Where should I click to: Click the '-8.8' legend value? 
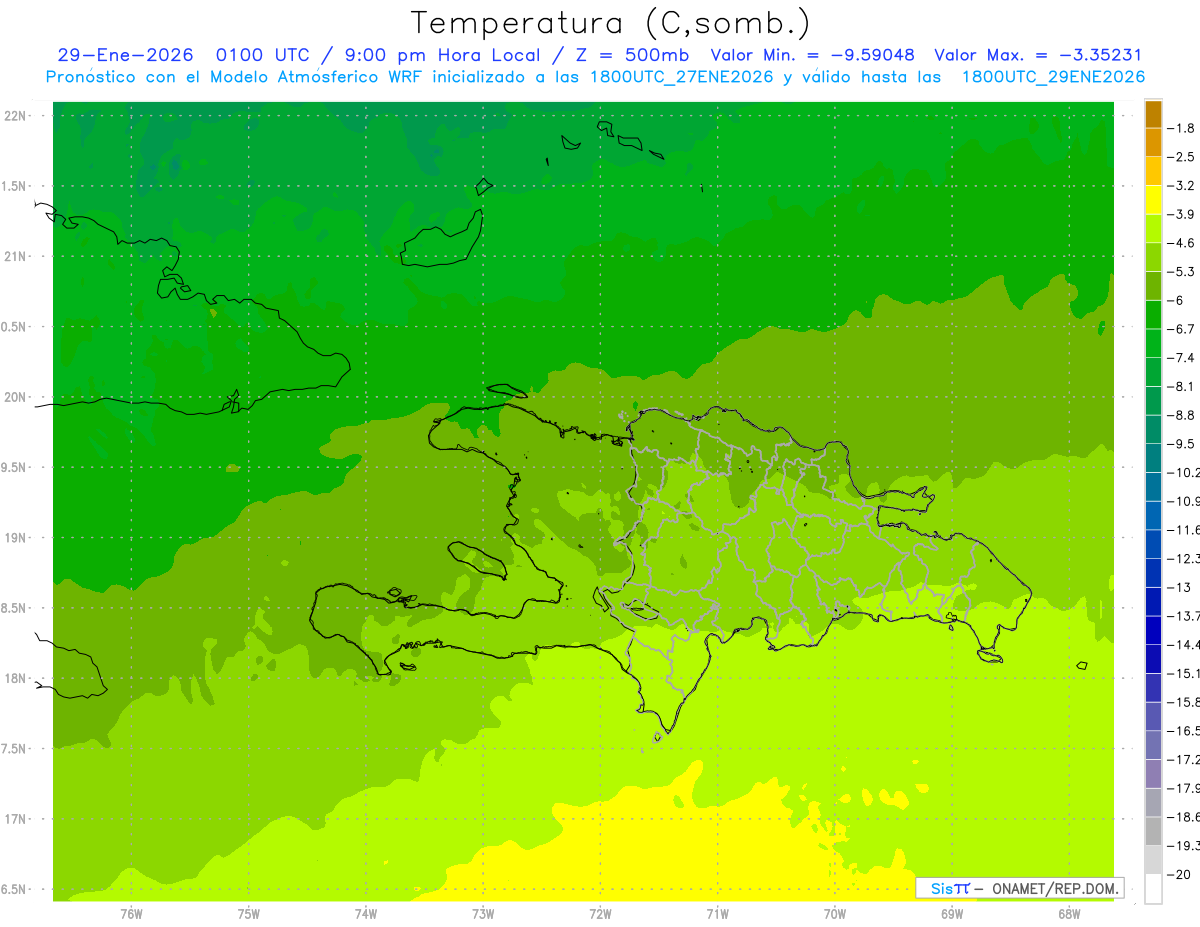[x=1182, y=415]
